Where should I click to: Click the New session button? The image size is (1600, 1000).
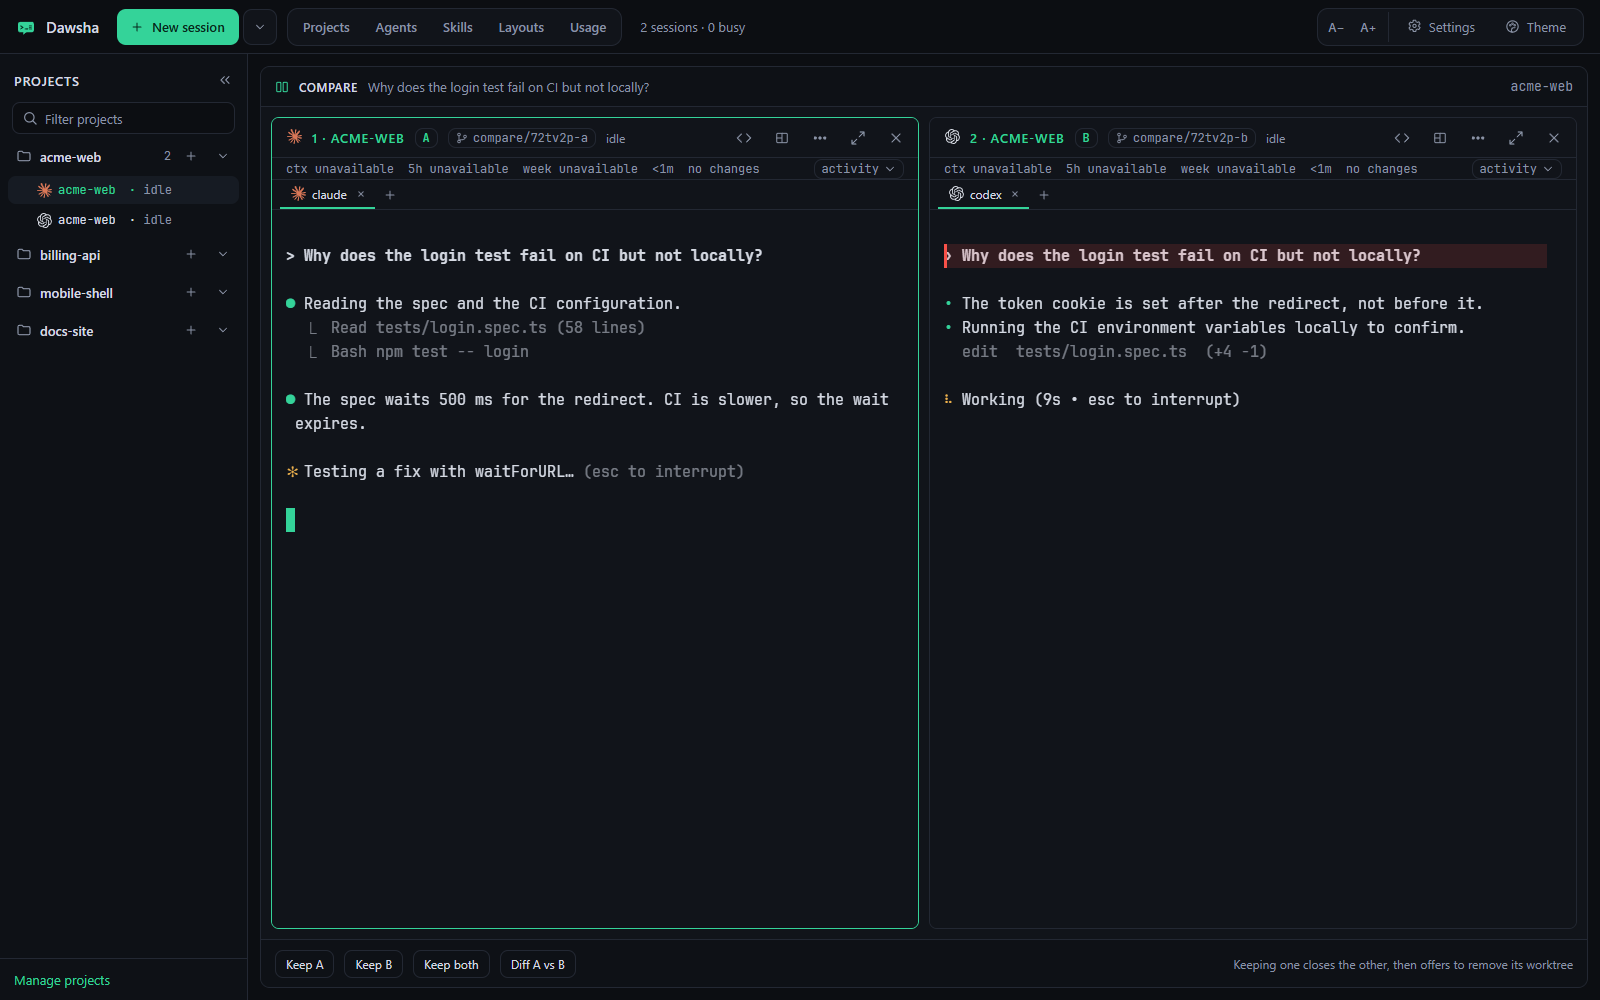coord(178,27)
